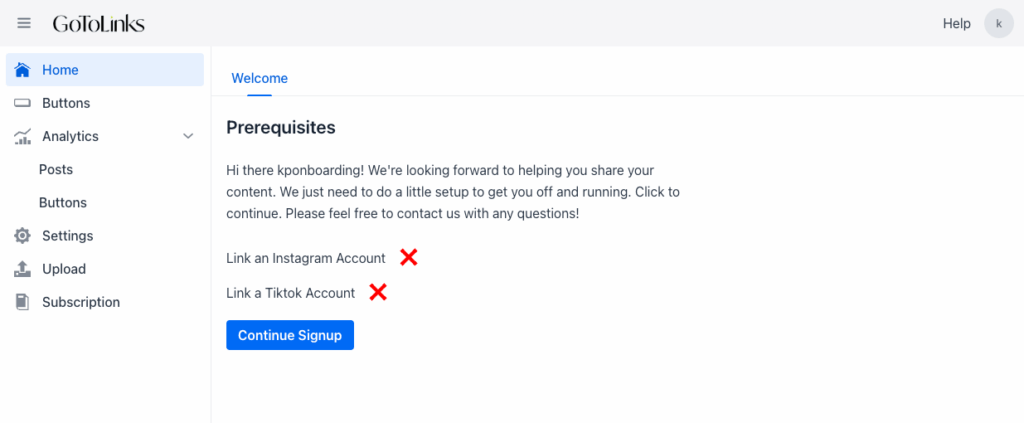Image resolution: width=1024 pixels, height=423 pixels.
Task: Open Buttons under Analytics
Action: 63,203
